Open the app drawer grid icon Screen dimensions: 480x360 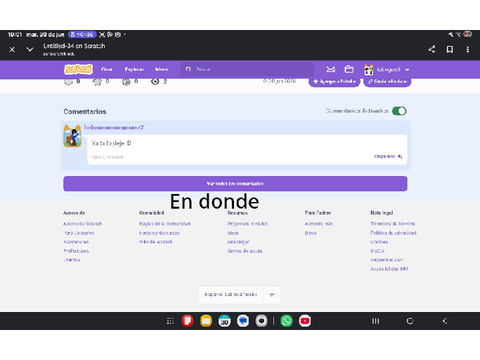coord(170,321)
